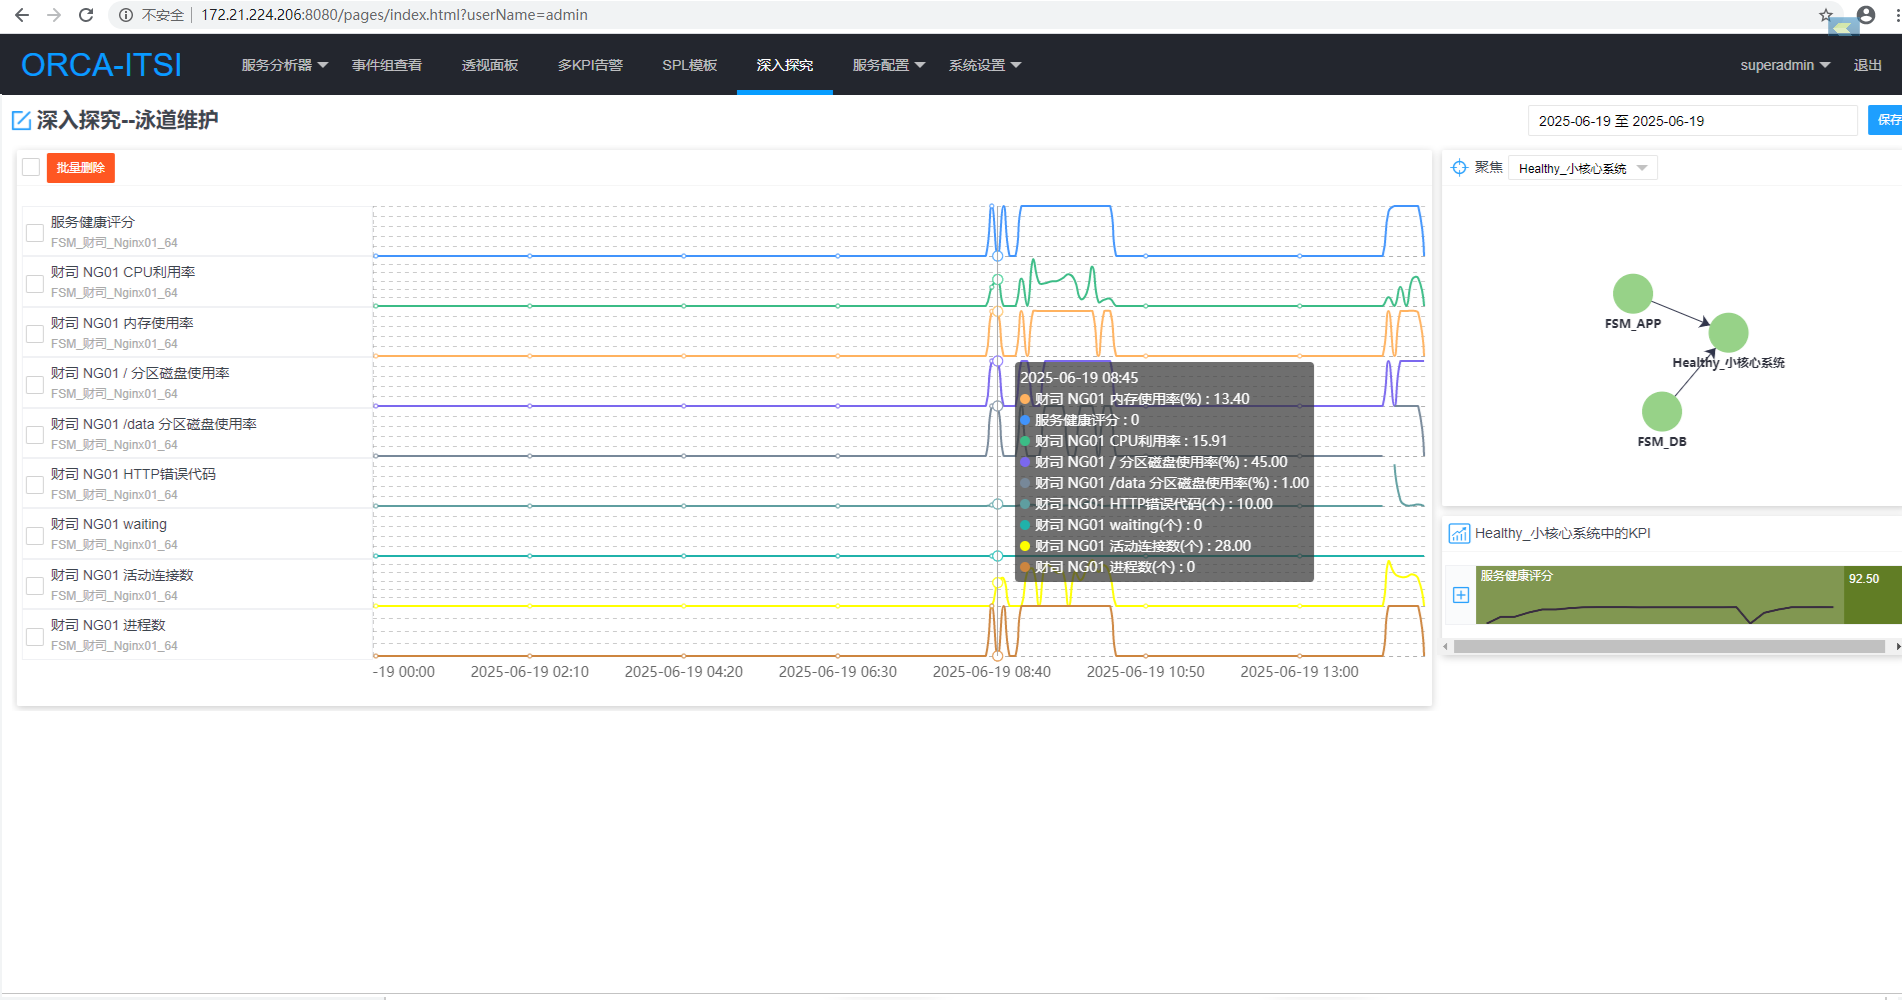The width and height of the screenshot is (1902, 1000).
Task: Click the focus crosshair icon
Action: click(x=1459, y=168)
